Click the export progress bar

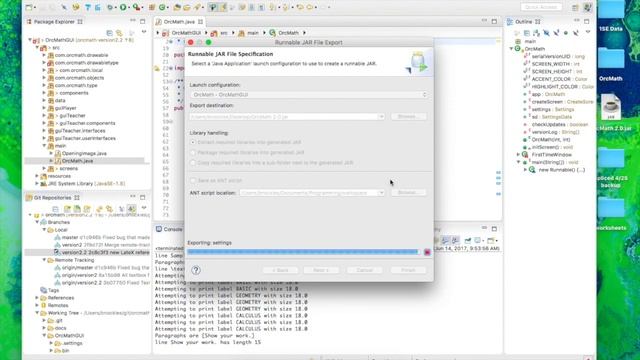[x=303, y=252]
